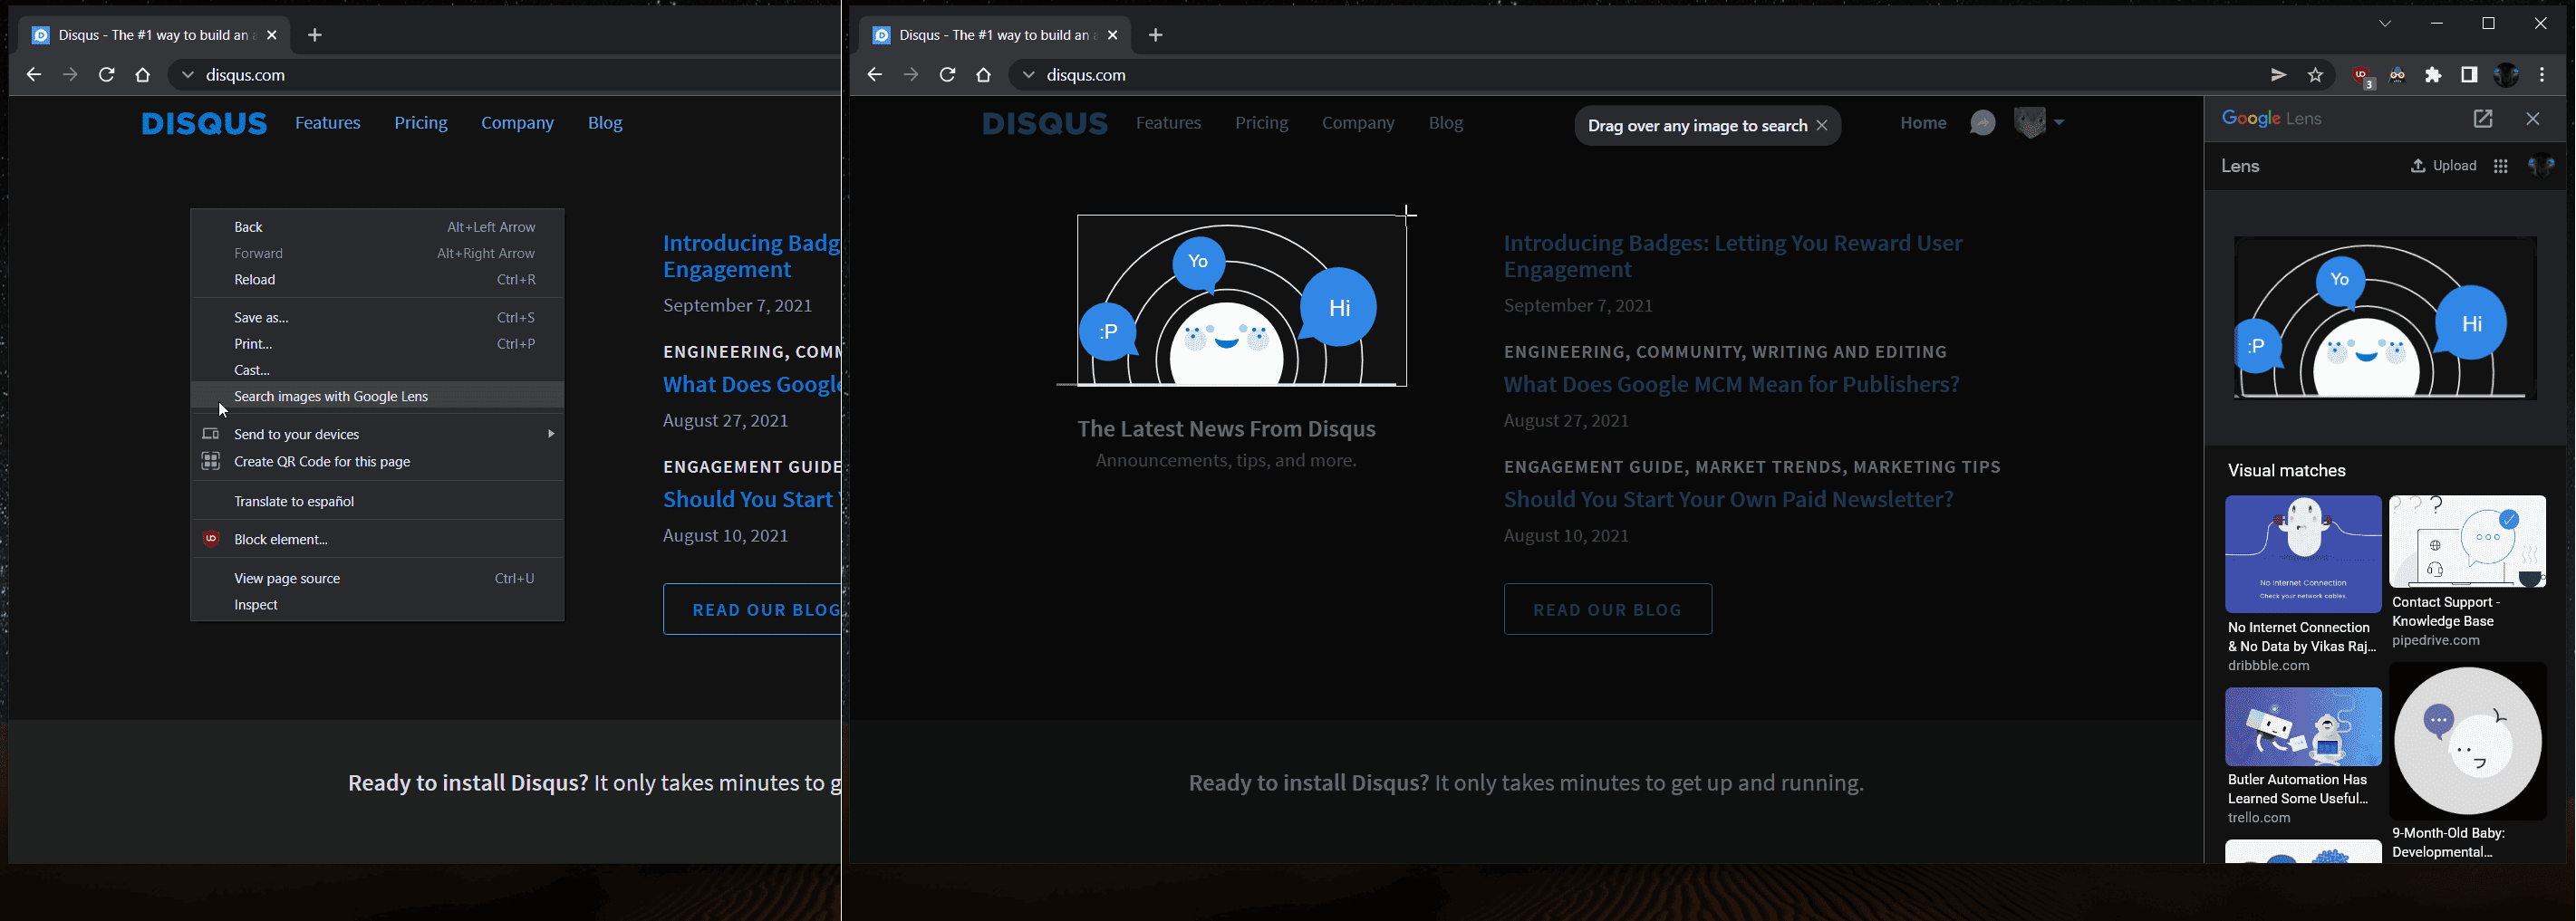Dismiss 'Drag over any image to search' chip
This screenshot has width=2576, height=921.
pyautogui.click(x=1822, y=125)
